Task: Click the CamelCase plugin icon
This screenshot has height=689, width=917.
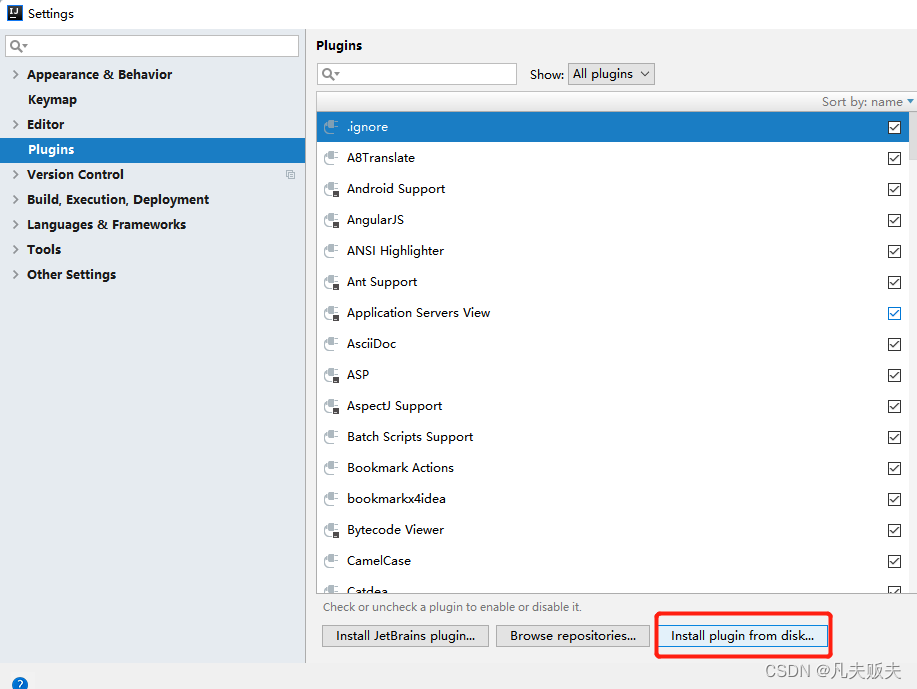Action: tap(332, 561)
